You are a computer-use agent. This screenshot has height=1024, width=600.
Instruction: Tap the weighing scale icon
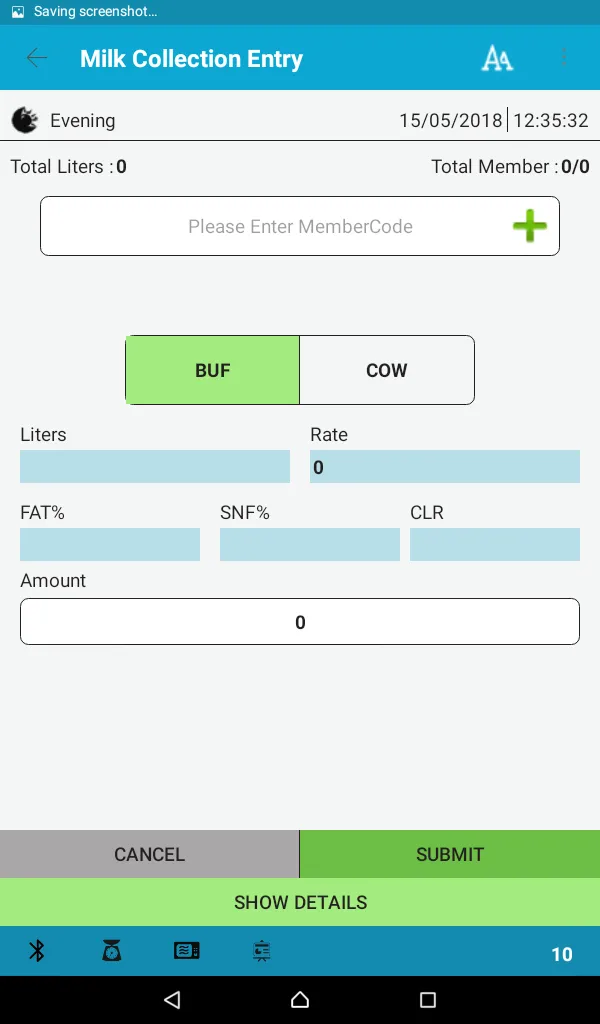[x=111, y=951]
